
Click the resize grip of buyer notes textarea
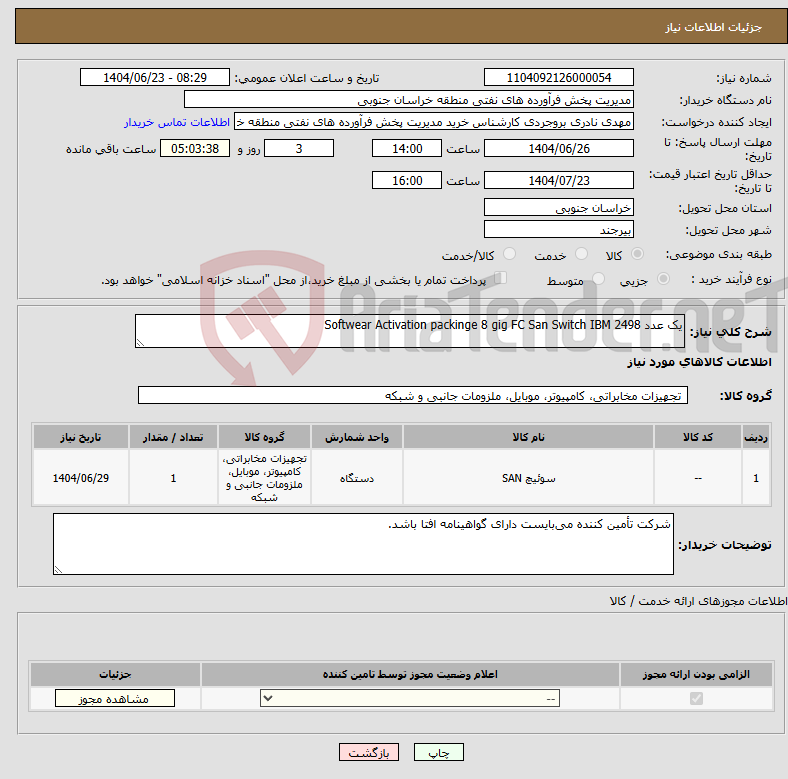click(x=58, y=569)
